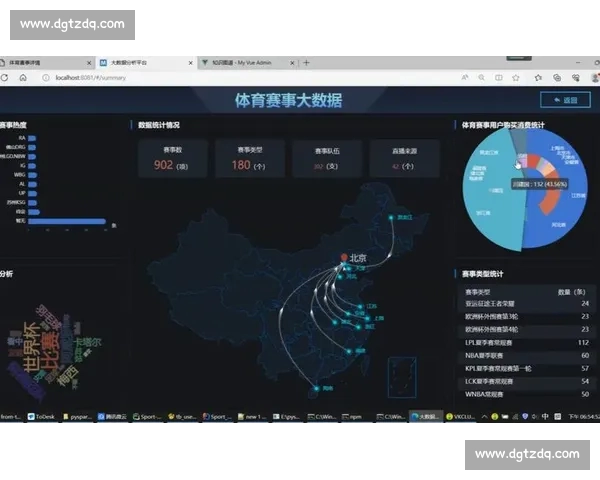Viewport: 600px width, 480px height.
Task: Open the read aloud icon in address bar
Action: pos(465,78)
